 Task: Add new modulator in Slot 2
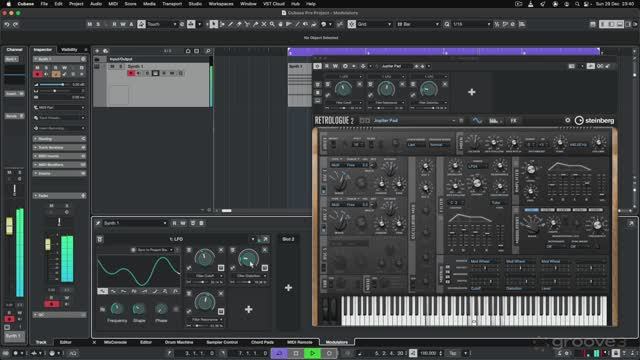tap(288, 288)
